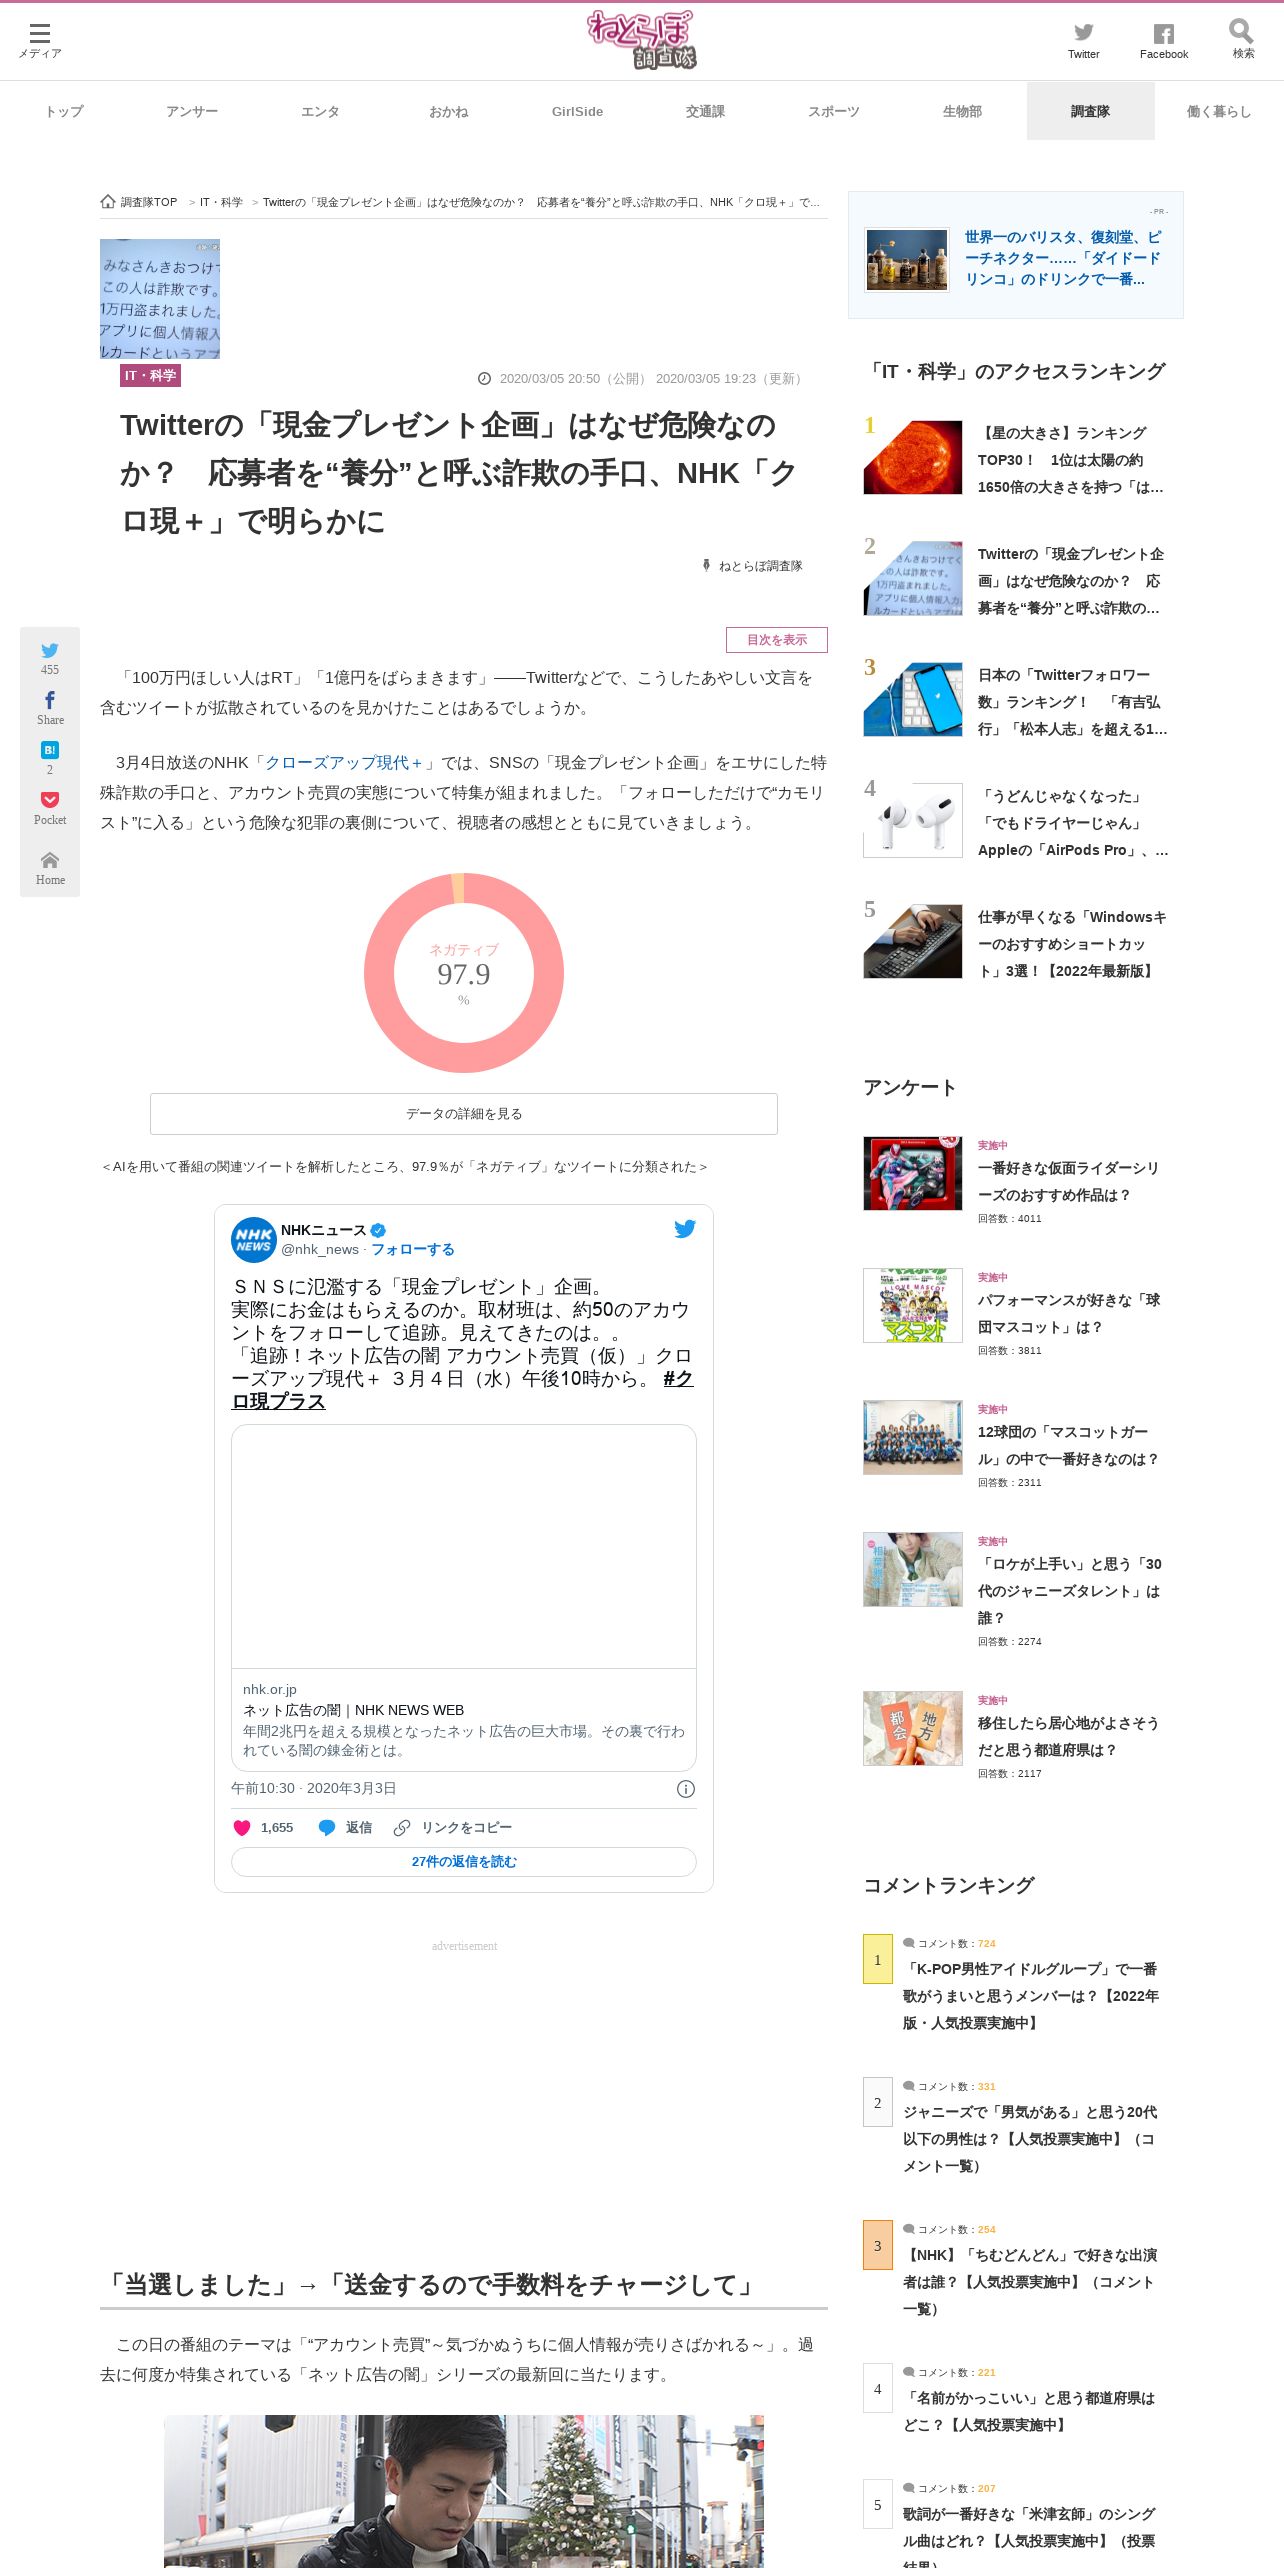
Task: Open K-POP男性アイドルグループ comment ranking
Action: 1032,1995
